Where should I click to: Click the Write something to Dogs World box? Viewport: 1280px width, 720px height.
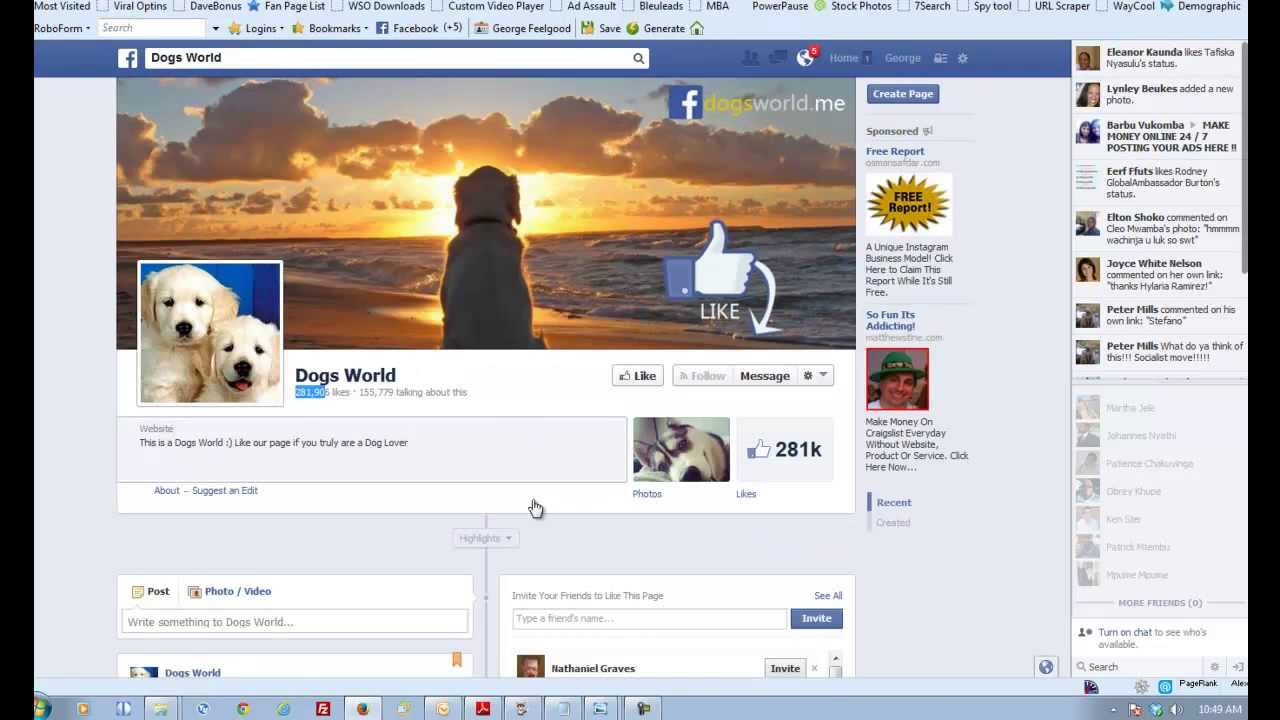[295, 622]
